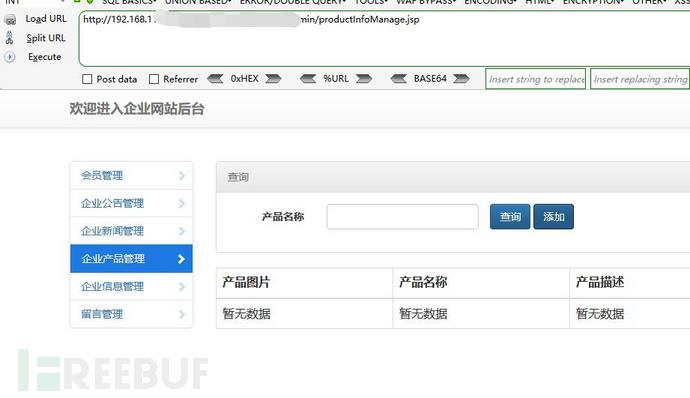Click 暂无数据 under the 产品名称 column
This screenshot has height=398, width=690.
point(423,314)
